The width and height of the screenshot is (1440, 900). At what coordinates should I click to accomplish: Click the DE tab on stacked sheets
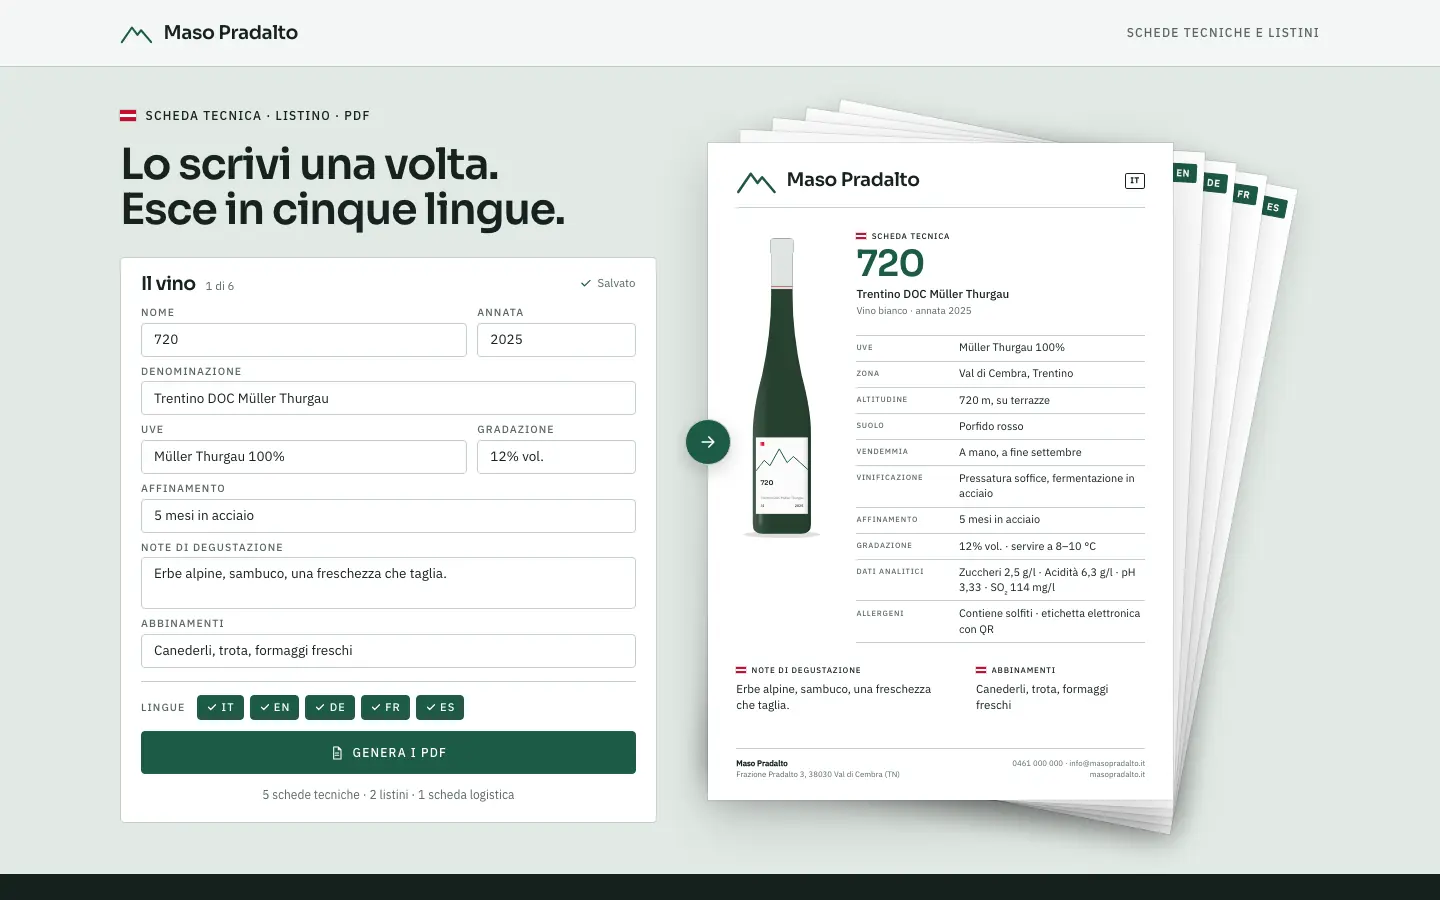click(x=1213, y=183)
